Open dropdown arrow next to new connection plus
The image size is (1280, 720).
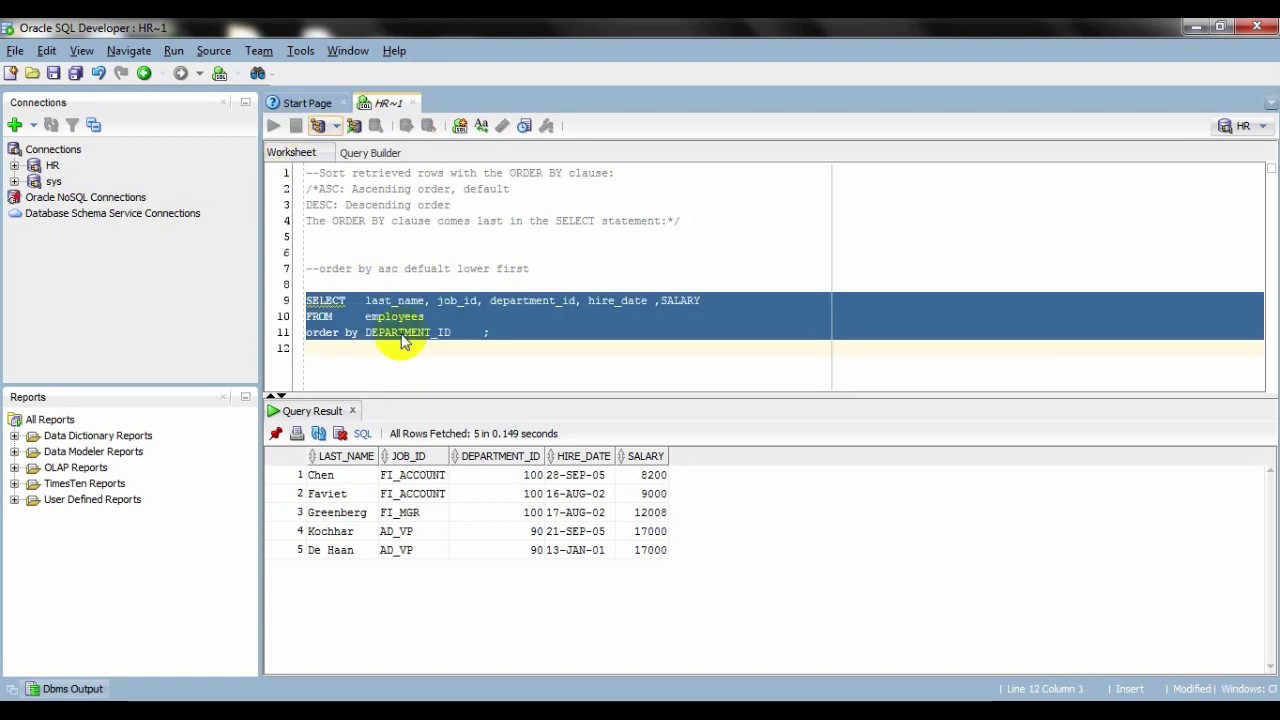tap(33, 125)
